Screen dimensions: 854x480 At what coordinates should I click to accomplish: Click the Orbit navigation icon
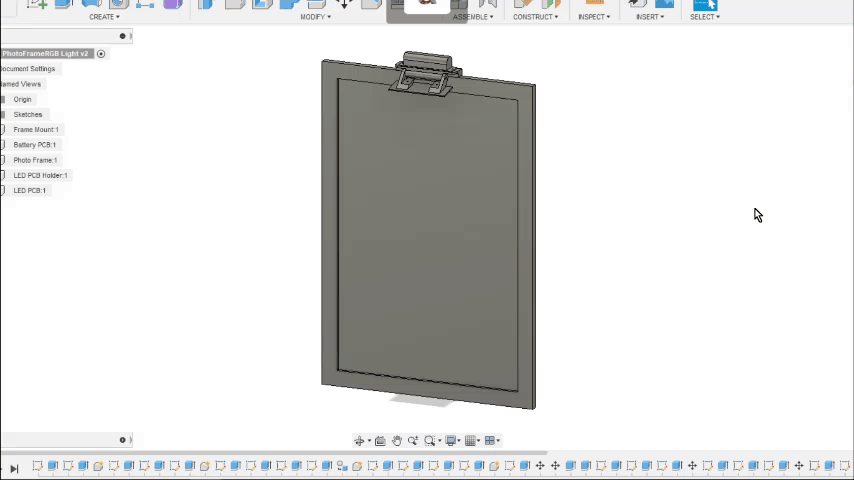359,441
